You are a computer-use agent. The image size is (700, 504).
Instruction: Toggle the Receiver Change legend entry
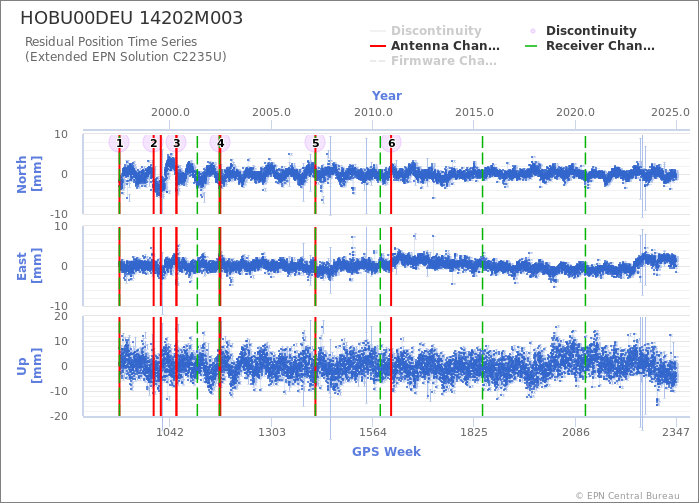pos(589,46)
